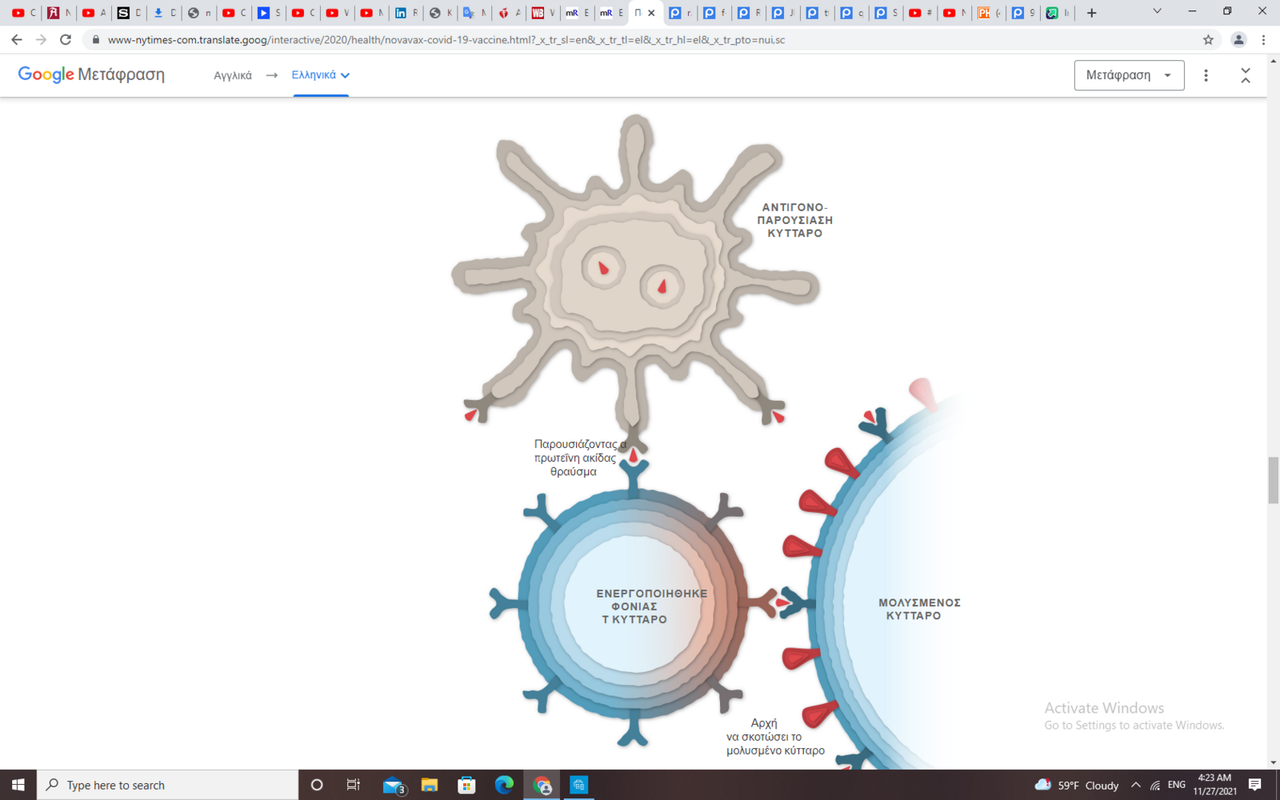
Task: Bookmark this page with the star icon
Action: [1208, 40]
